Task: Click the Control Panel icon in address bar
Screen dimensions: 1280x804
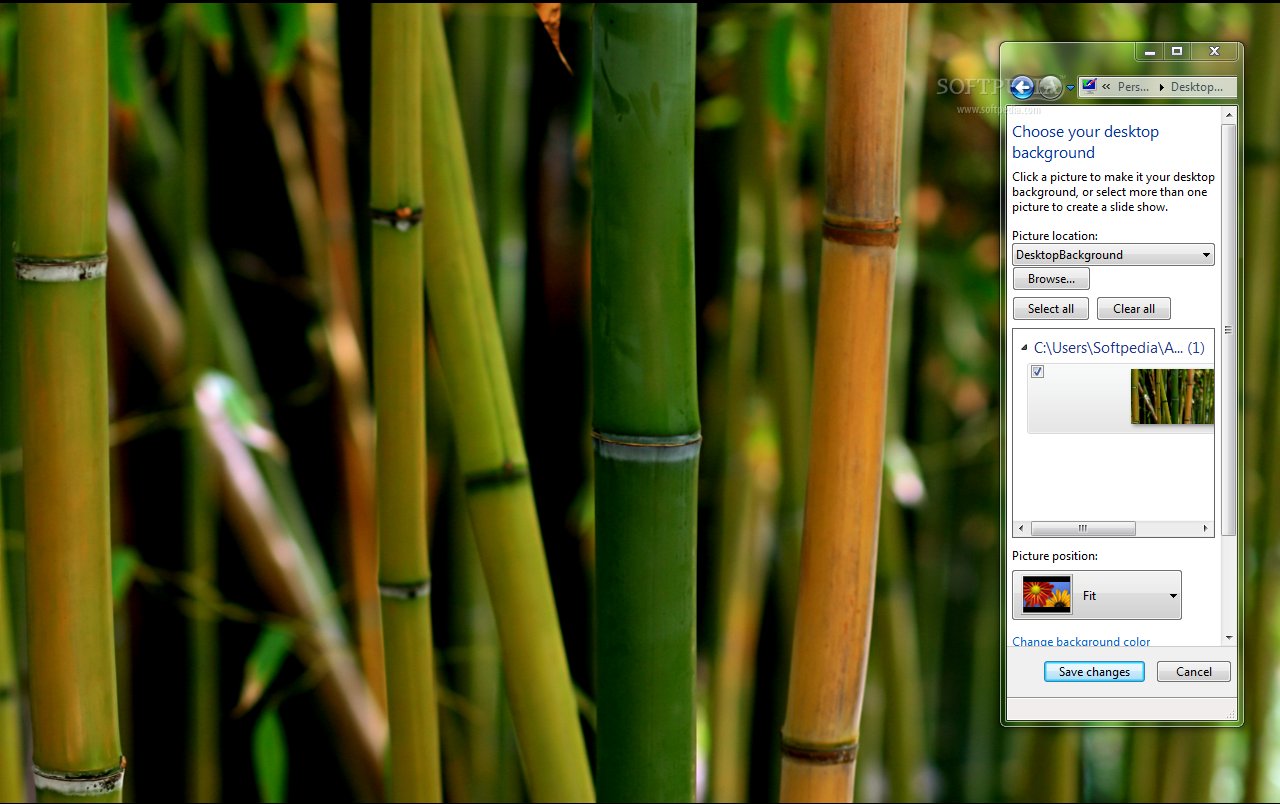Action: (1089, 87)
